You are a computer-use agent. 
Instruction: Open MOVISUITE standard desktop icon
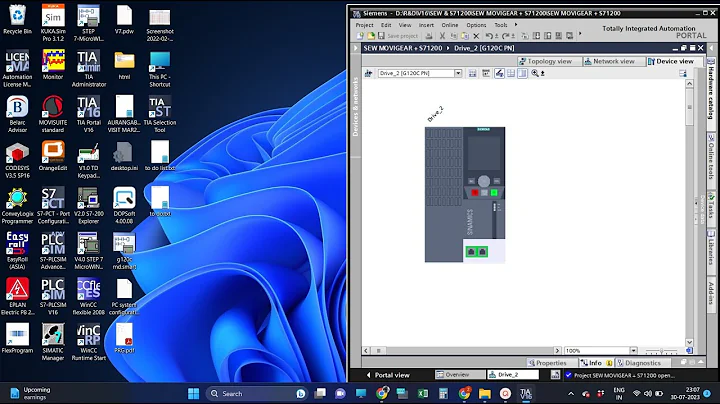53,114
